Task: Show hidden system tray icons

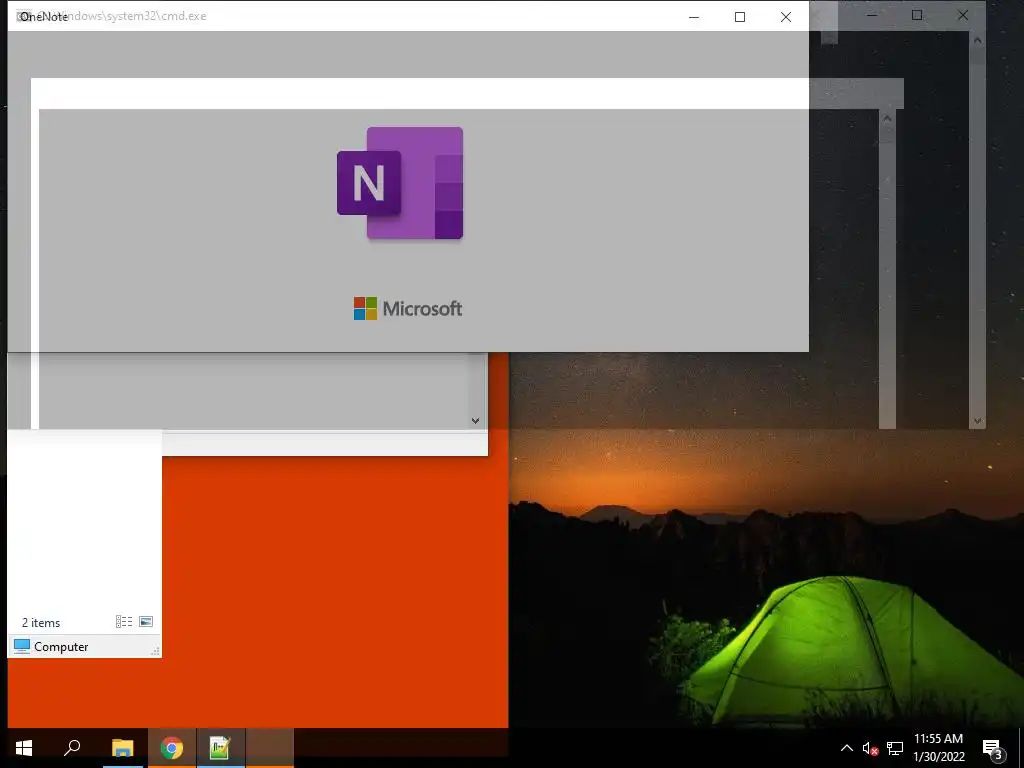Action: pos(846,748)
